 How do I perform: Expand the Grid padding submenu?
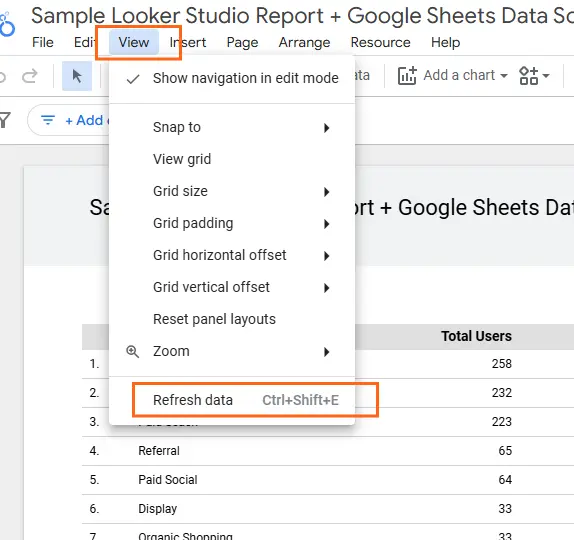coord(232,223)
